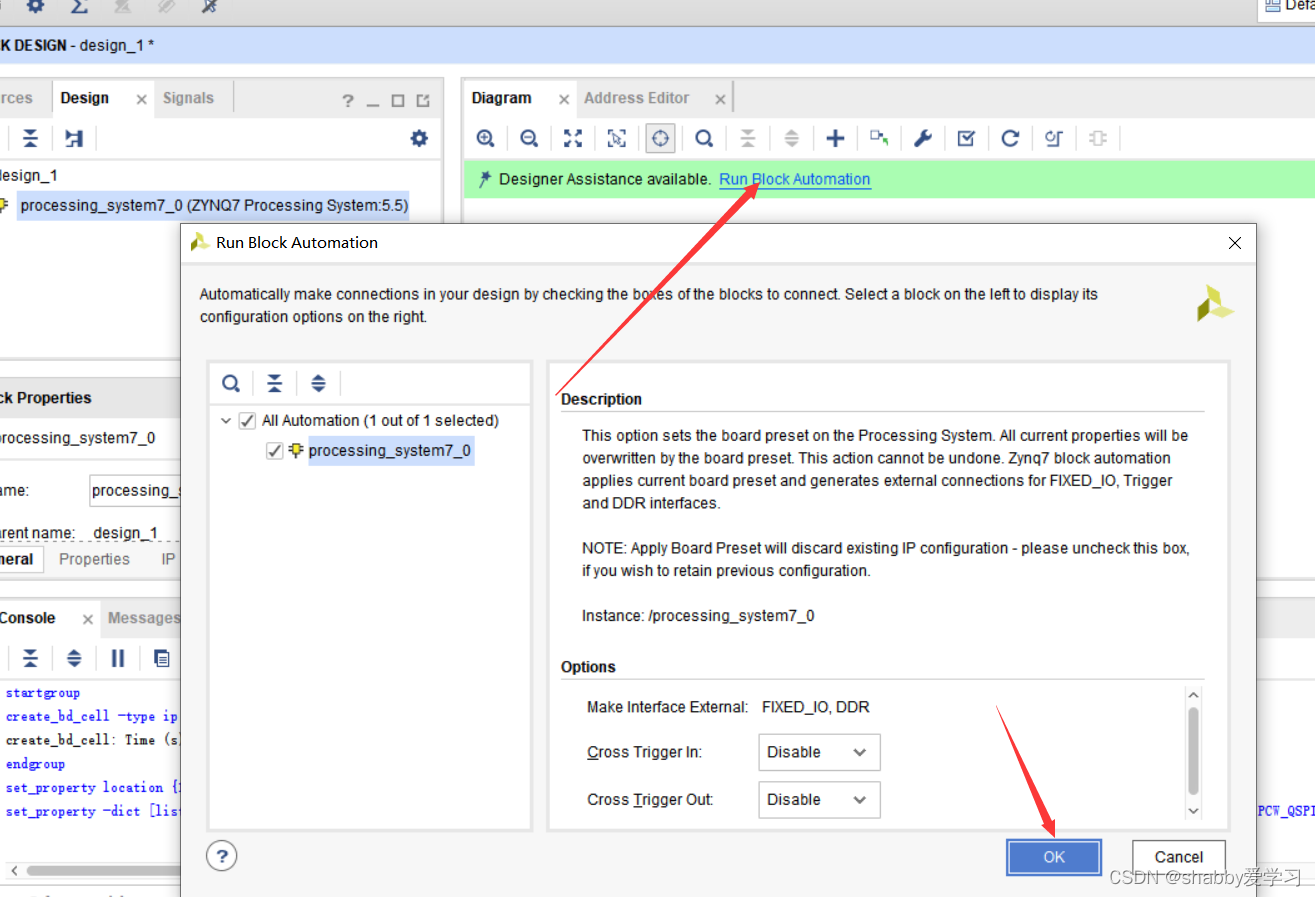Select processing_system7_0 in automation tree
This screenshot has width=1315, height=897.
390,451
